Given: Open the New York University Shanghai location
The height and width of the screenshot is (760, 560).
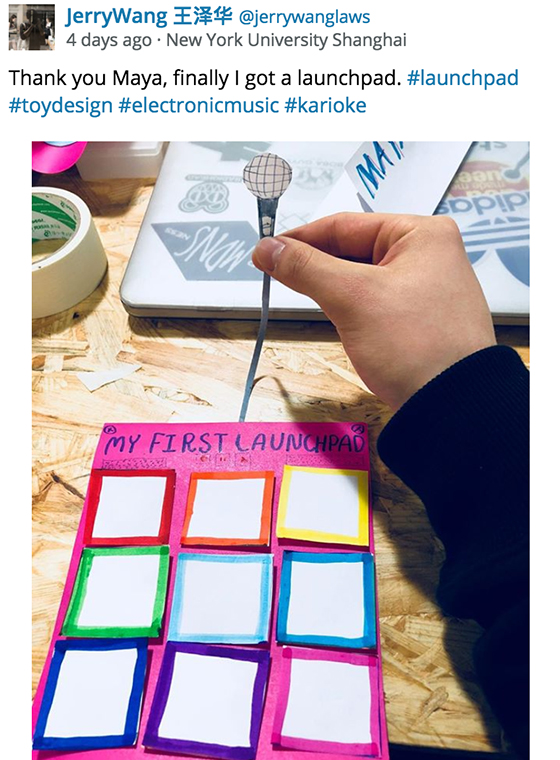Looking at the screenshot, I should [286, 40].
